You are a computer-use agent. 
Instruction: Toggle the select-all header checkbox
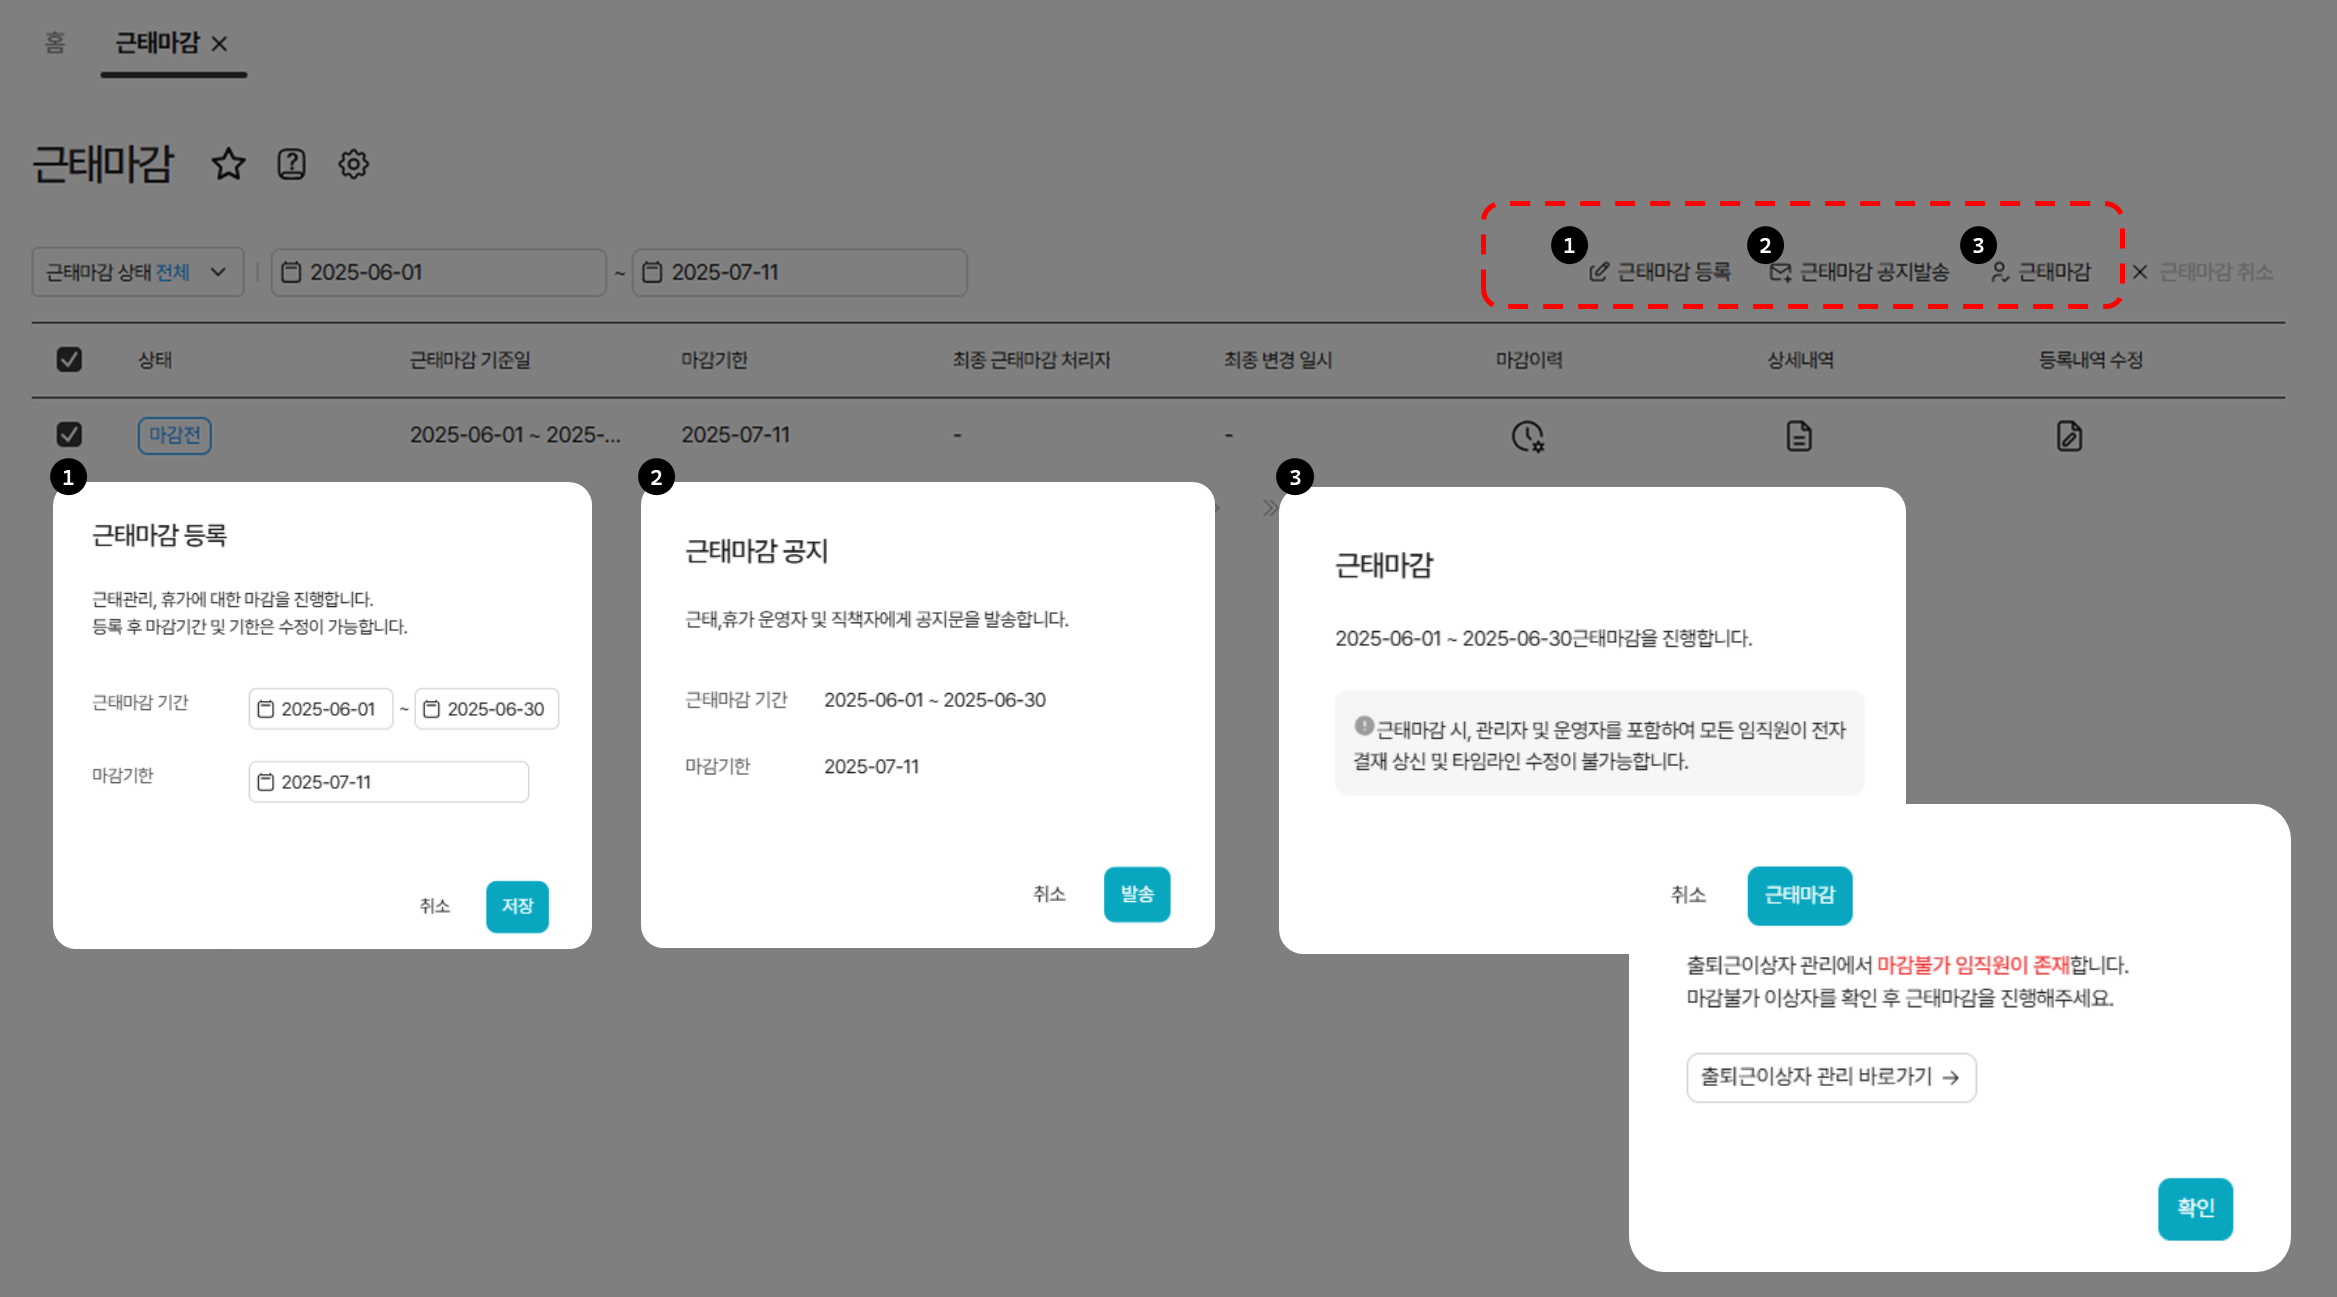pos(69,359)
